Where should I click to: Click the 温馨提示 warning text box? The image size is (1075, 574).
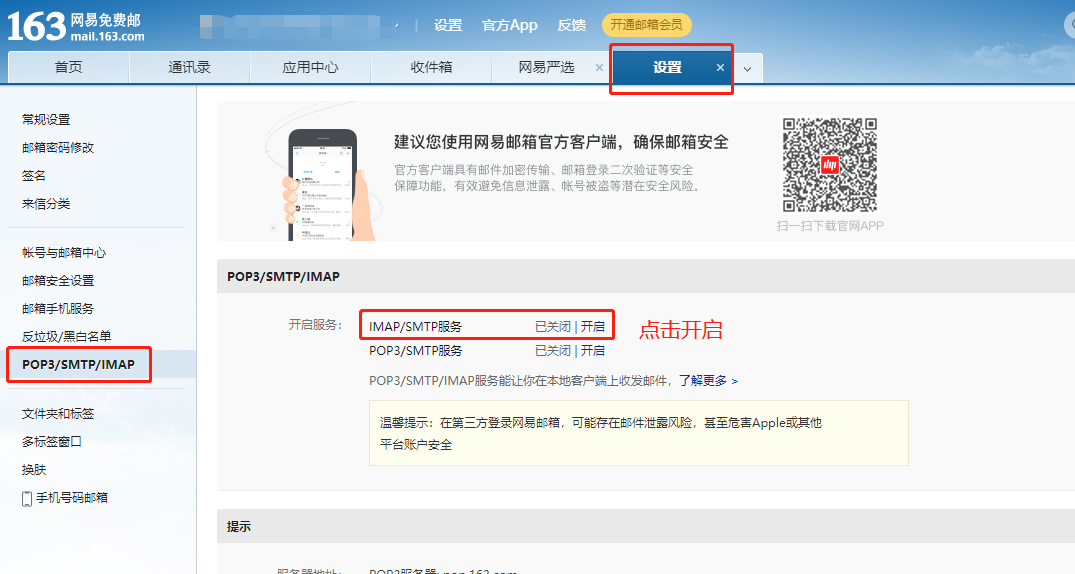click(x=638, y=433)
